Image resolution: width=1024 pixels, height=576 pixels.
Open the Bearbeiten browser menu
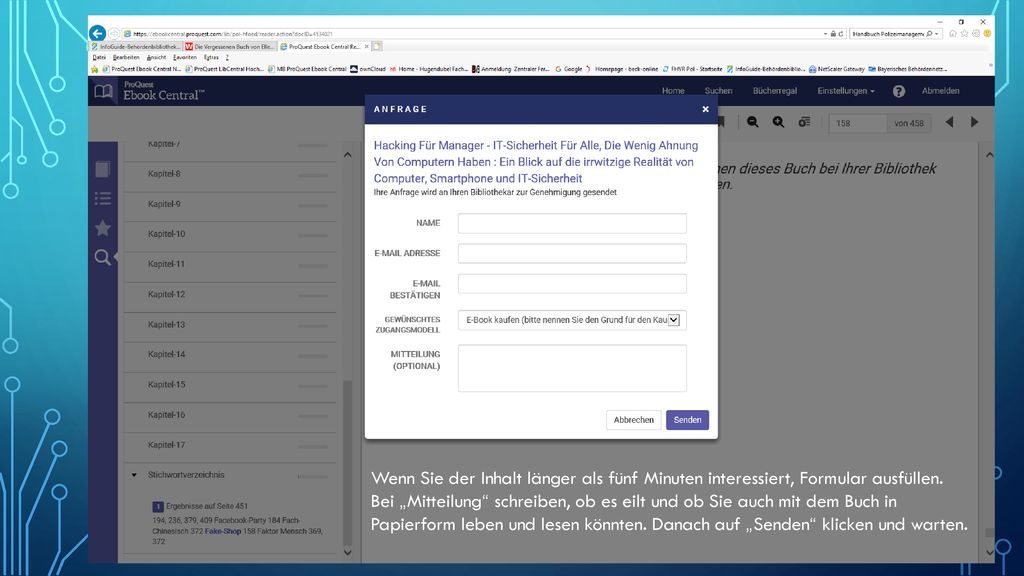click(126, 57)
